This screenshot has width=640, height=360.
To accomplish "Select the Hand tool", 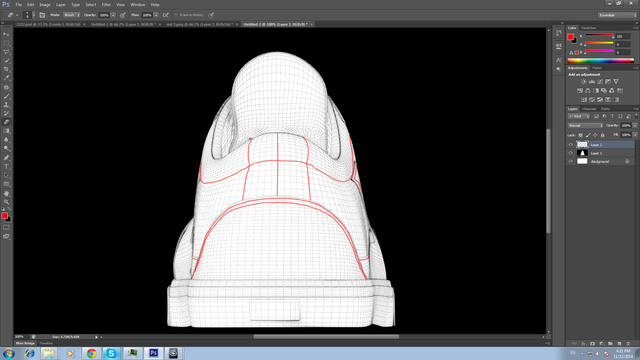I will (x=6, y=193).
